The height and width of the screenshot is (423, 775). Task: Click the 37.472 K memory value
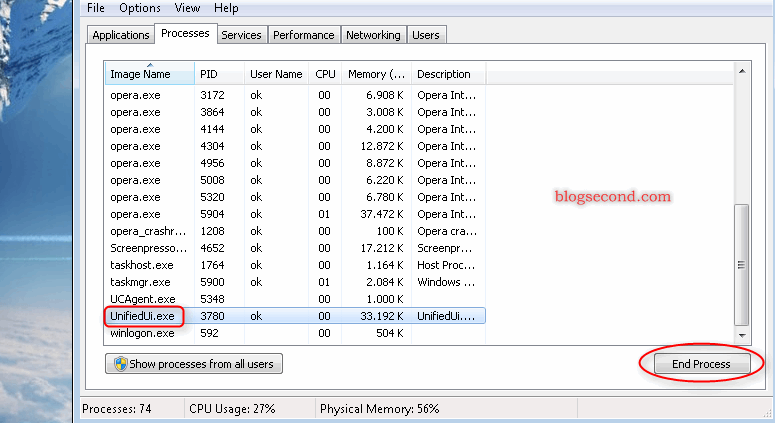pyautogui.click(x=382, y=214)
